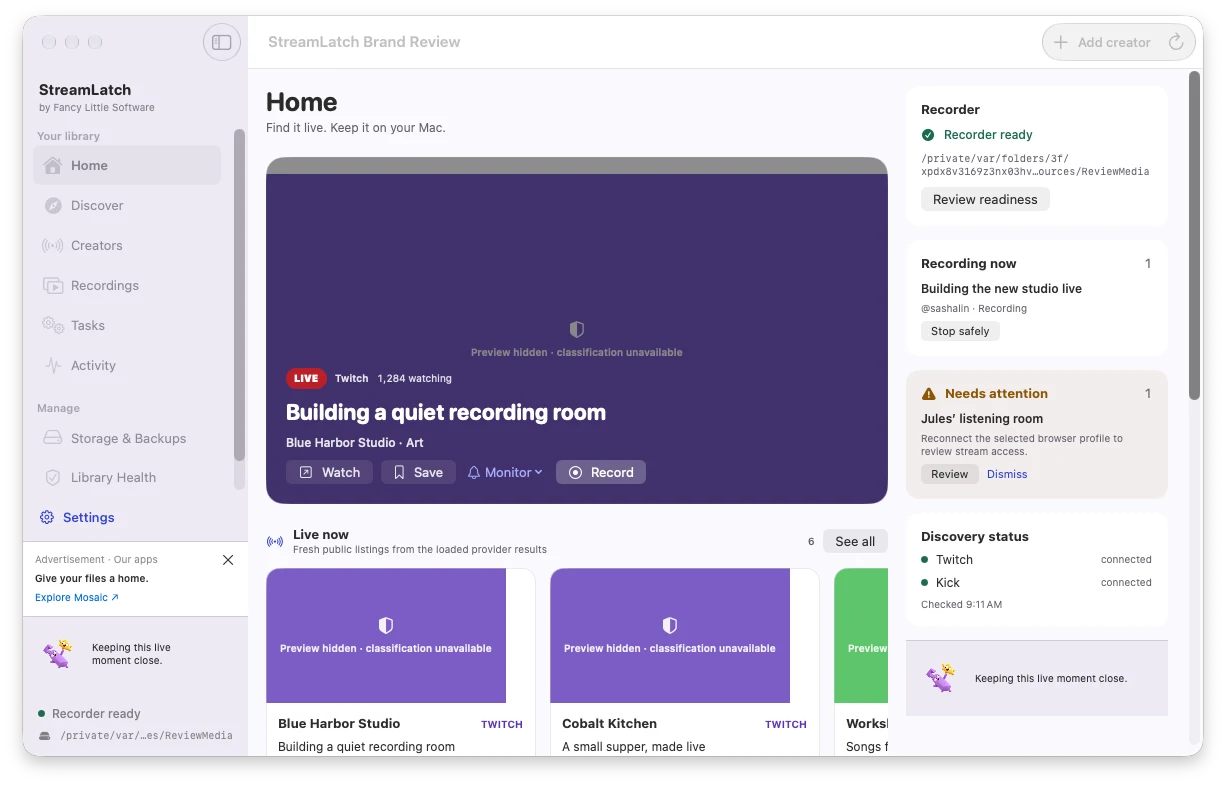Click the Kick connected status row
Screen dimensions: 1226x786
tap(1036, 583)
